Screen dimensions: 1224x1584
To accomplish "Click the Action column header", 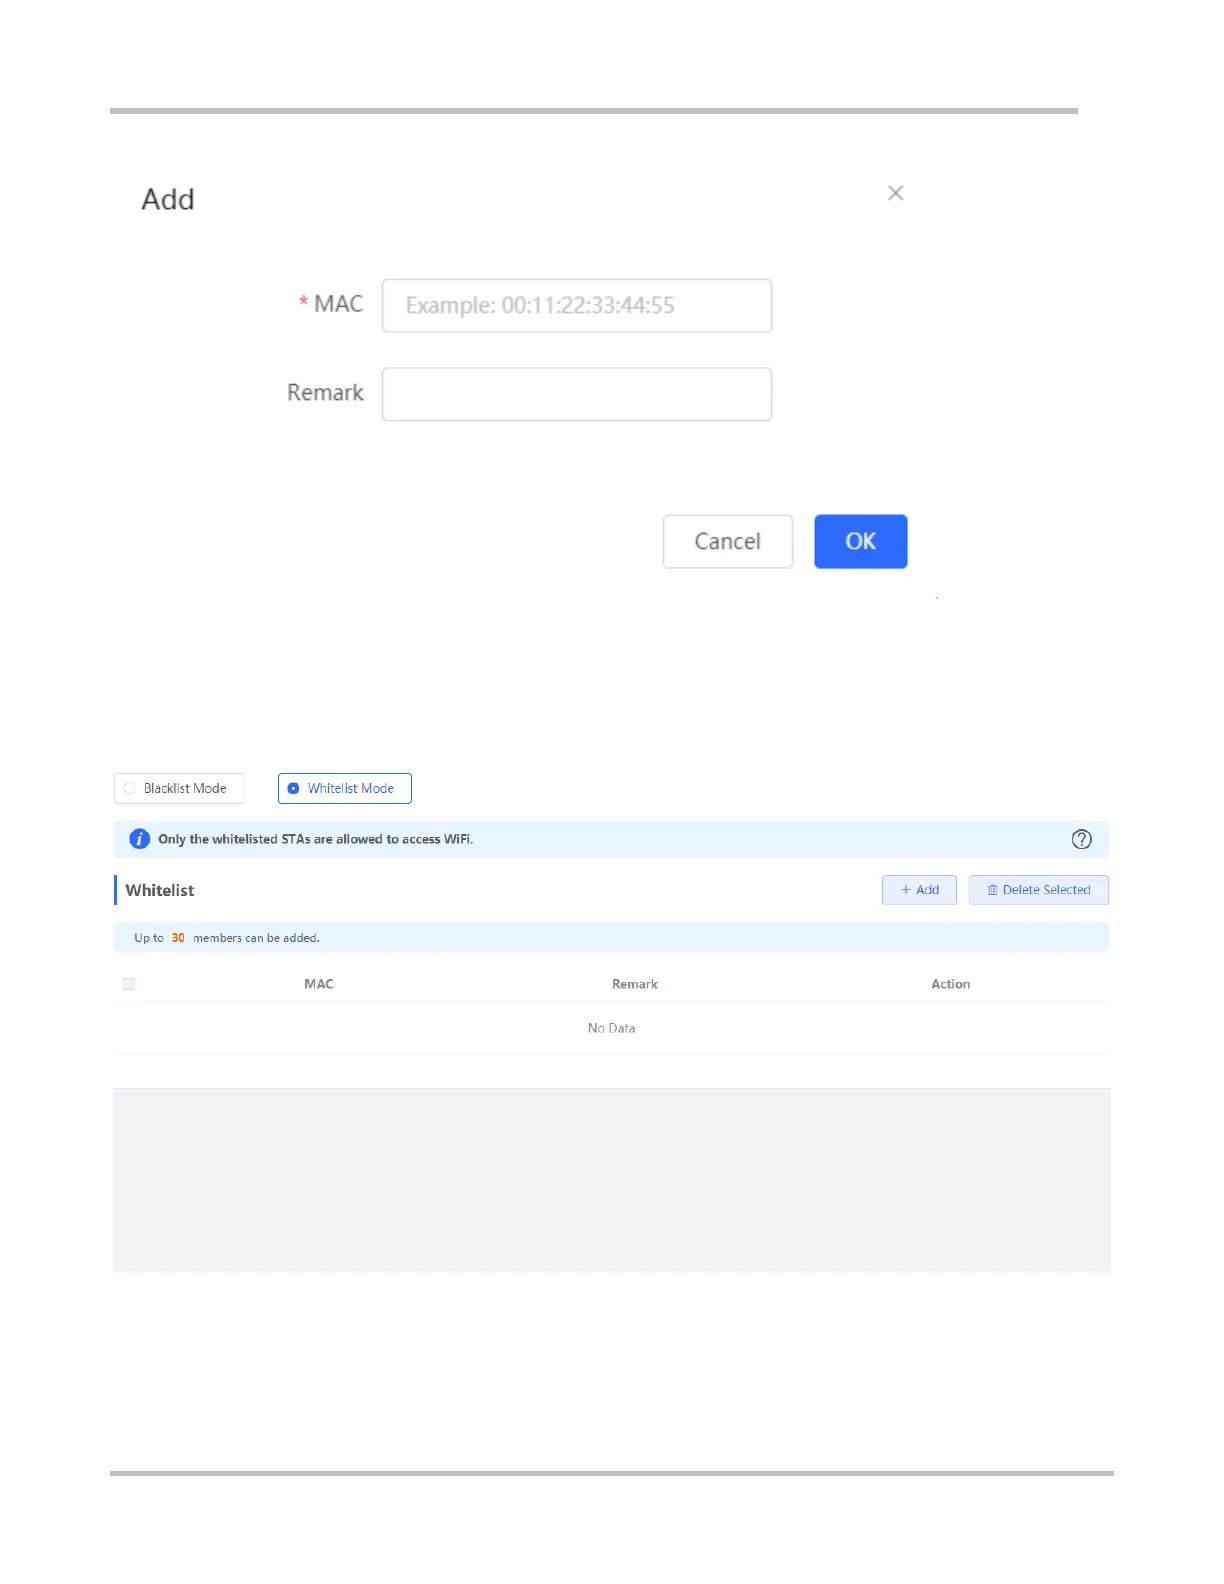I will coord(950,984).
